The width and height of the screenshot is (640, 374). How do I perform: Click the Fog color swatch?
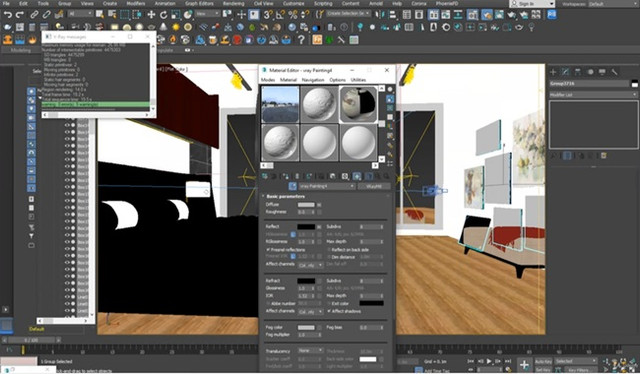(306, 327)
